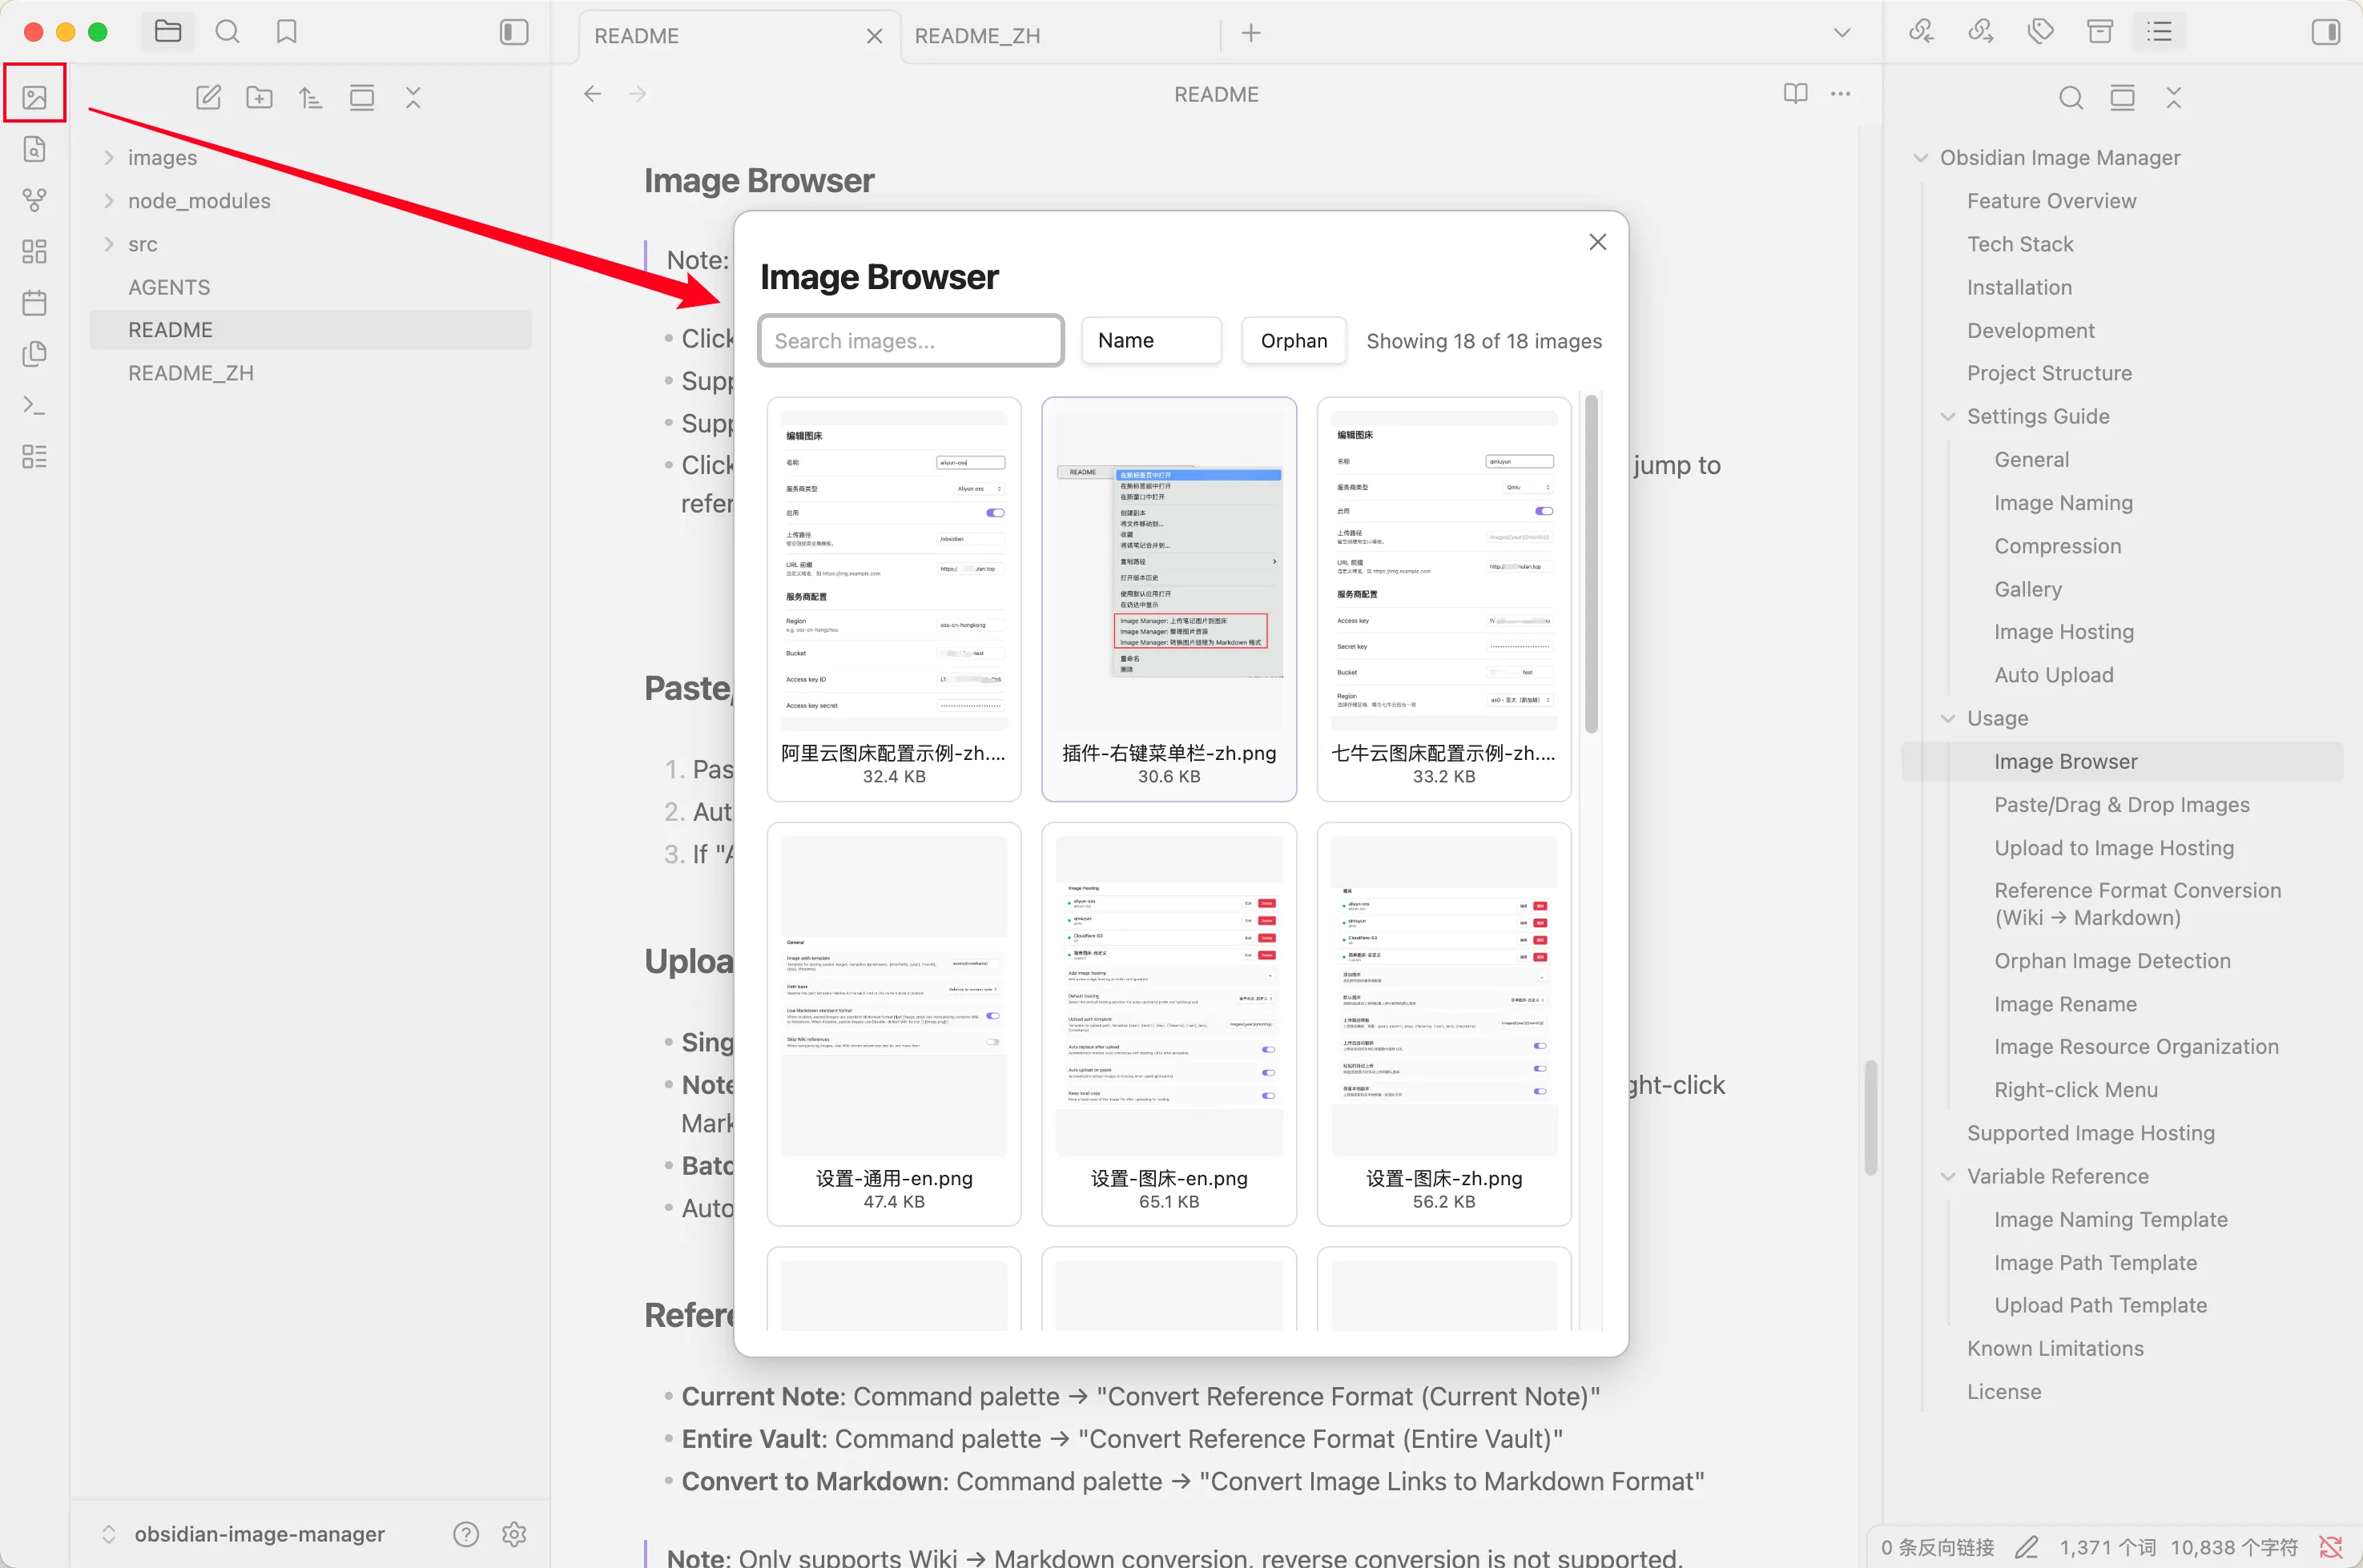Change sort order of file explorer

(x=311, y=97)
